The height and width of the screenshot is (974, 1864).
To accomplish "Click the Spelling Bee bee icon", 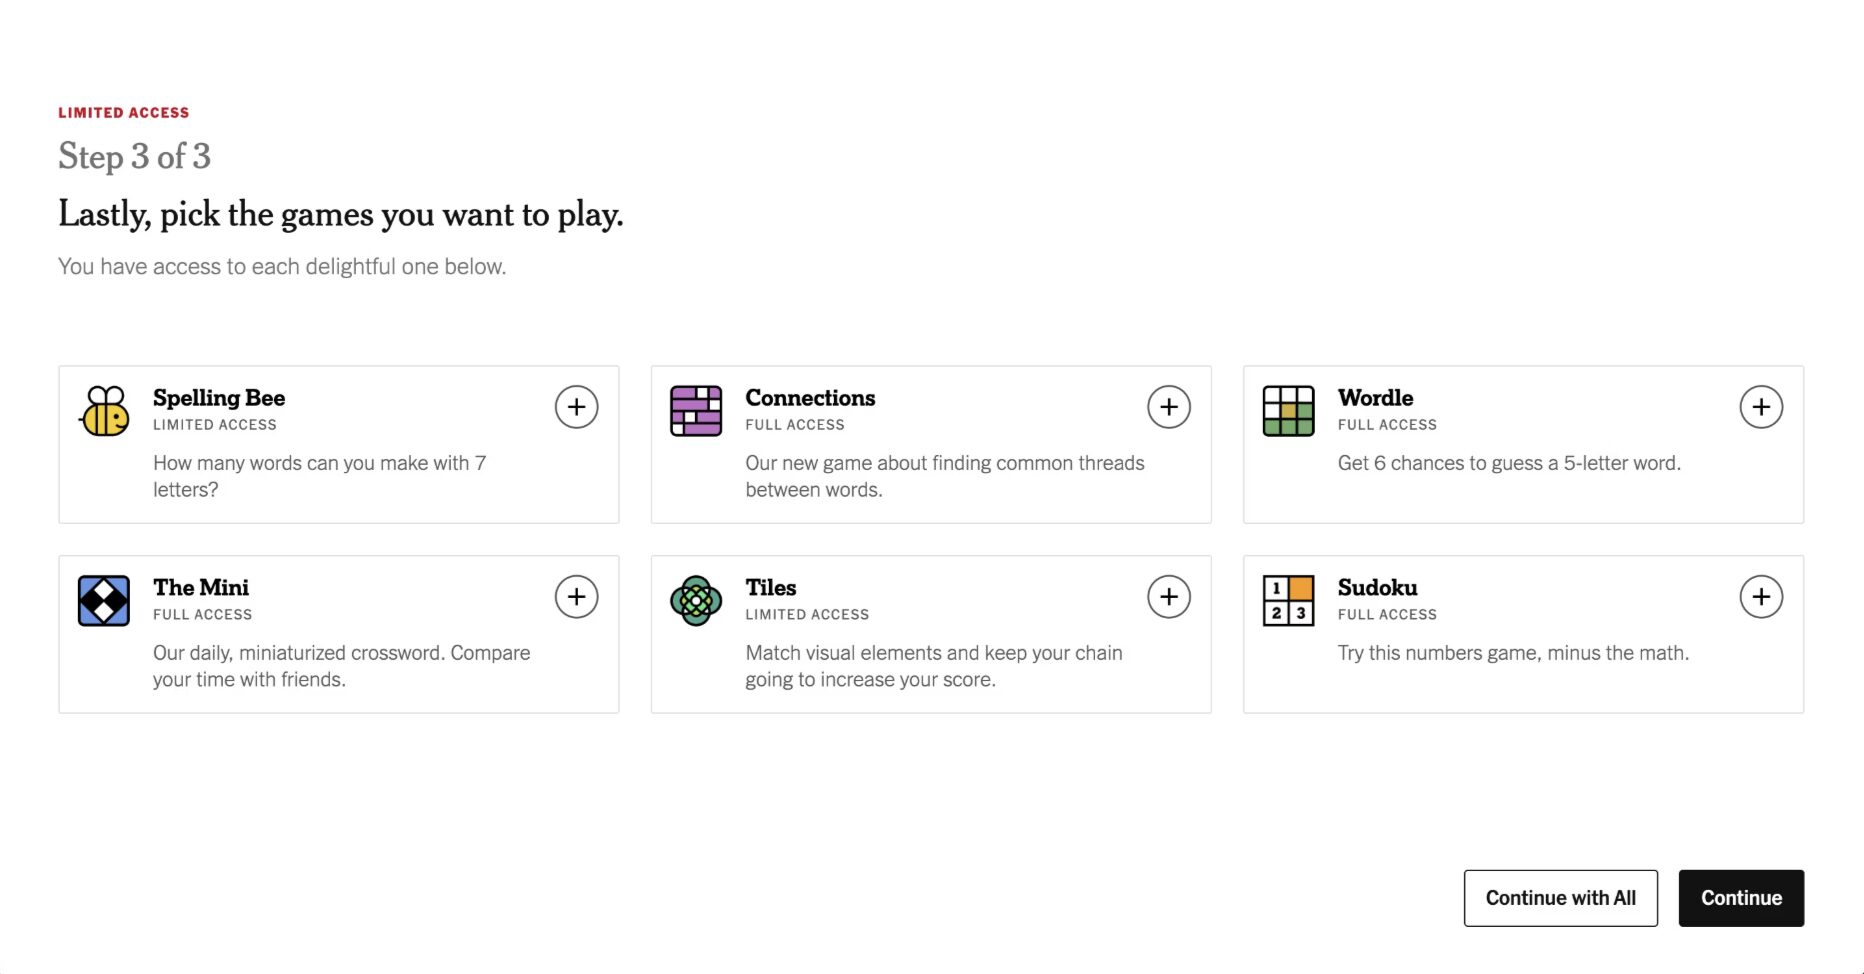I will (x=105, y=411).
